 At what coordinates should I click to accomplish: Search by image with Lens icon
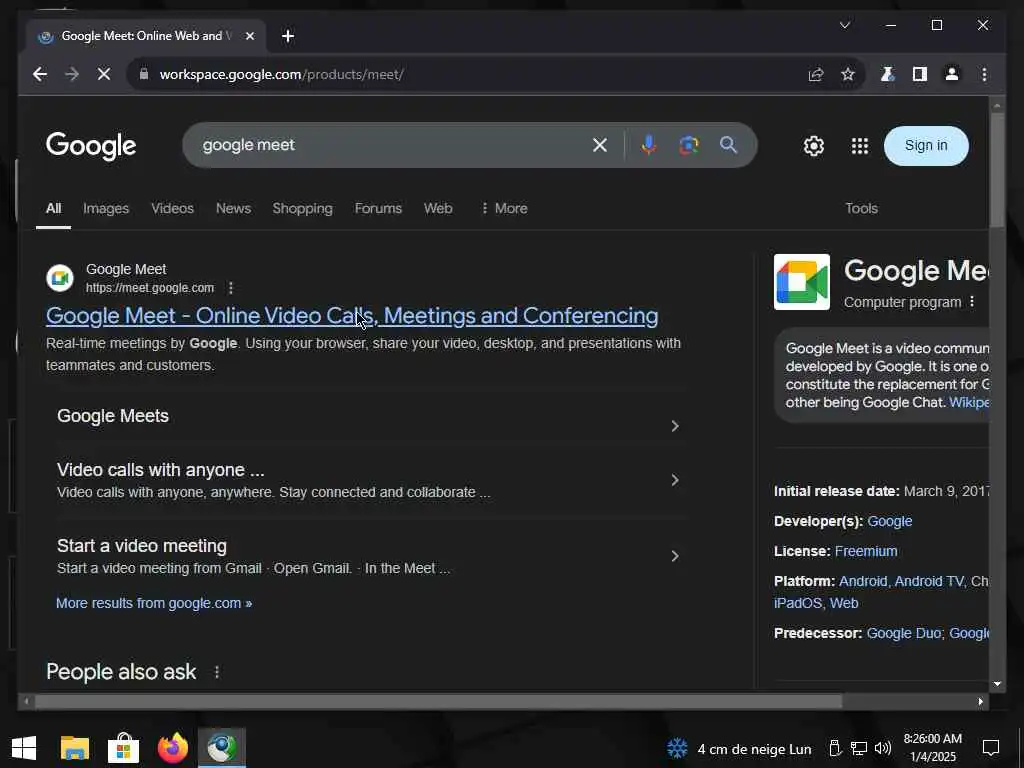click(x=688, y=145)
